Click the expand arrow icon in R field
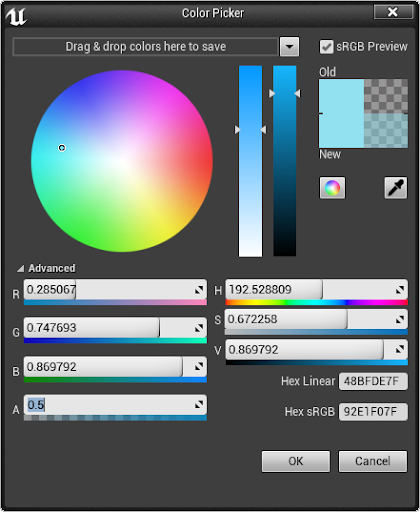420x512 pixels. (199, 290)
